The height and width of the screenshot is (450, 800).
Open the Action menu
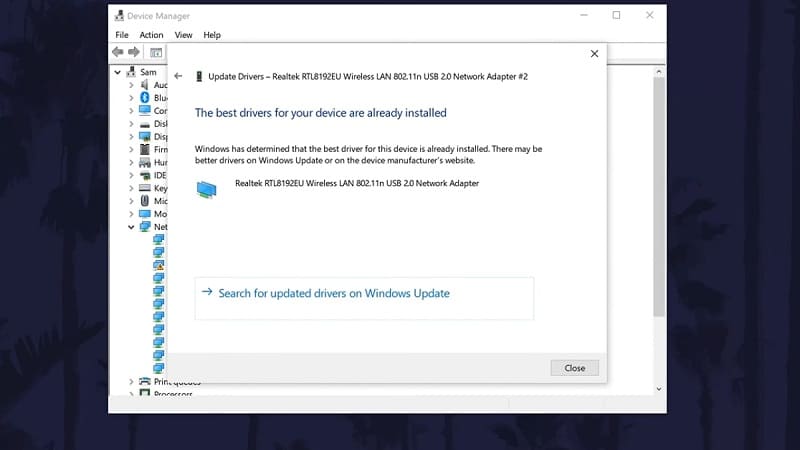151,35
